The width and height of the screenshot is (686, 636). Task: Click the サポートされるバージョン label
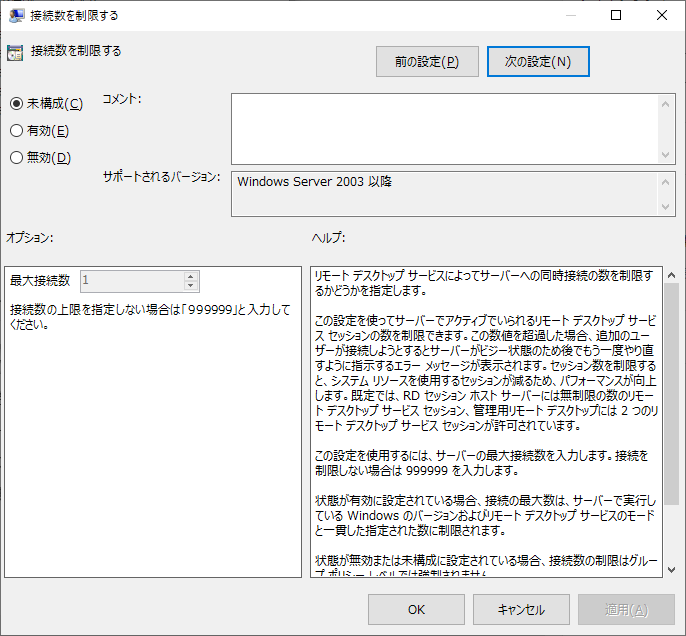click(x=161, y=177)
